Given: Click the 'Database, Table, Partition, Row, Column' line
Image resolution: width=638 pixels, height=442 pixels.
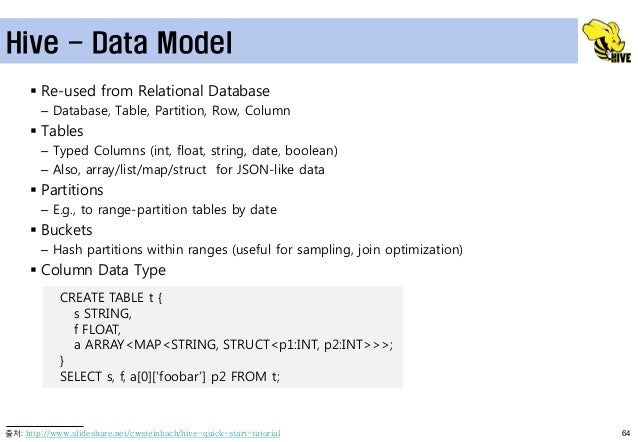Looking at the screenshot, I should pyautogui.click(x=171, y=111).
